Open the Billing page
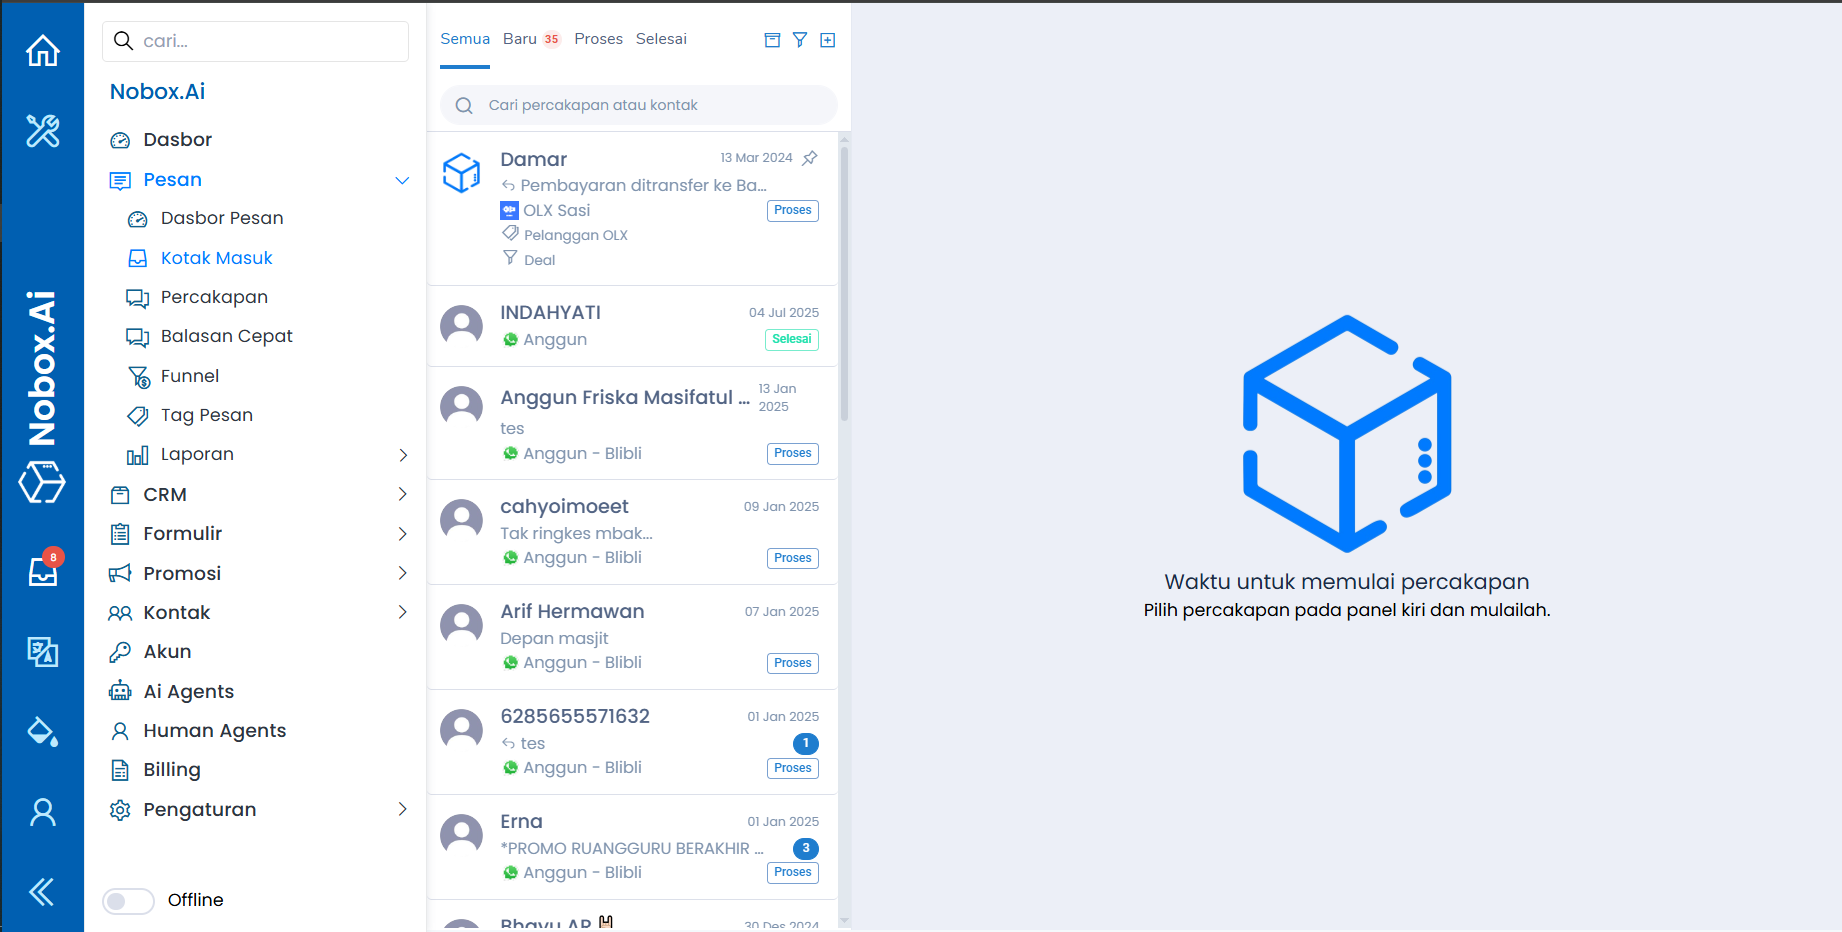The height and width of the screenshot is (932, 1842). 171,770
